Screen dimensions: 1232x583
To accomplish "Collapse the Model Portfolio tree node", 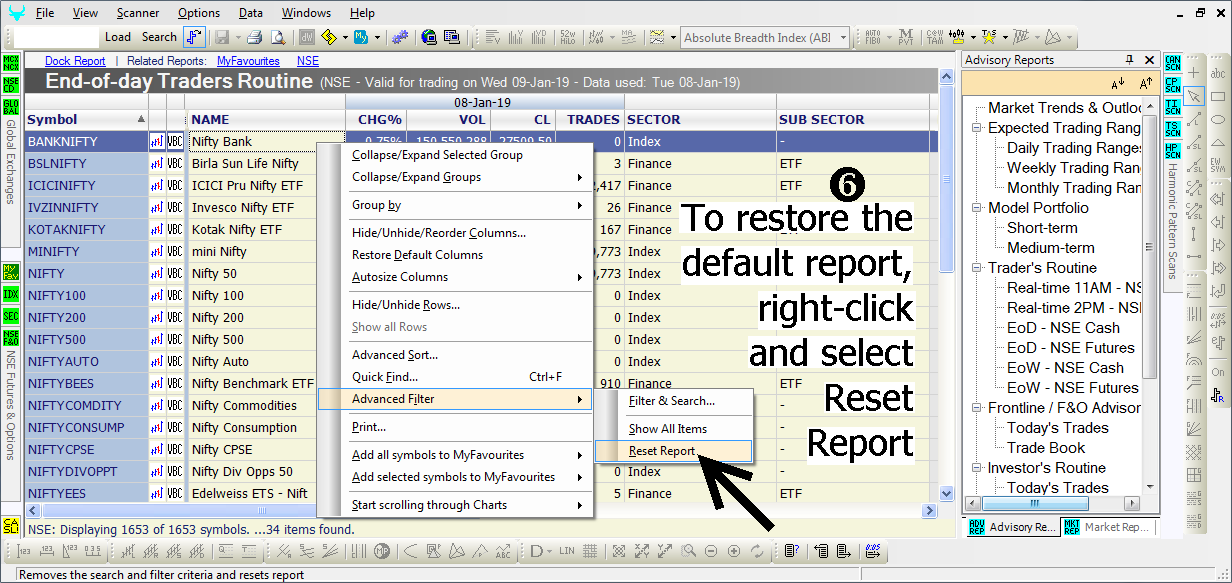I will click(x=977, y=208).
